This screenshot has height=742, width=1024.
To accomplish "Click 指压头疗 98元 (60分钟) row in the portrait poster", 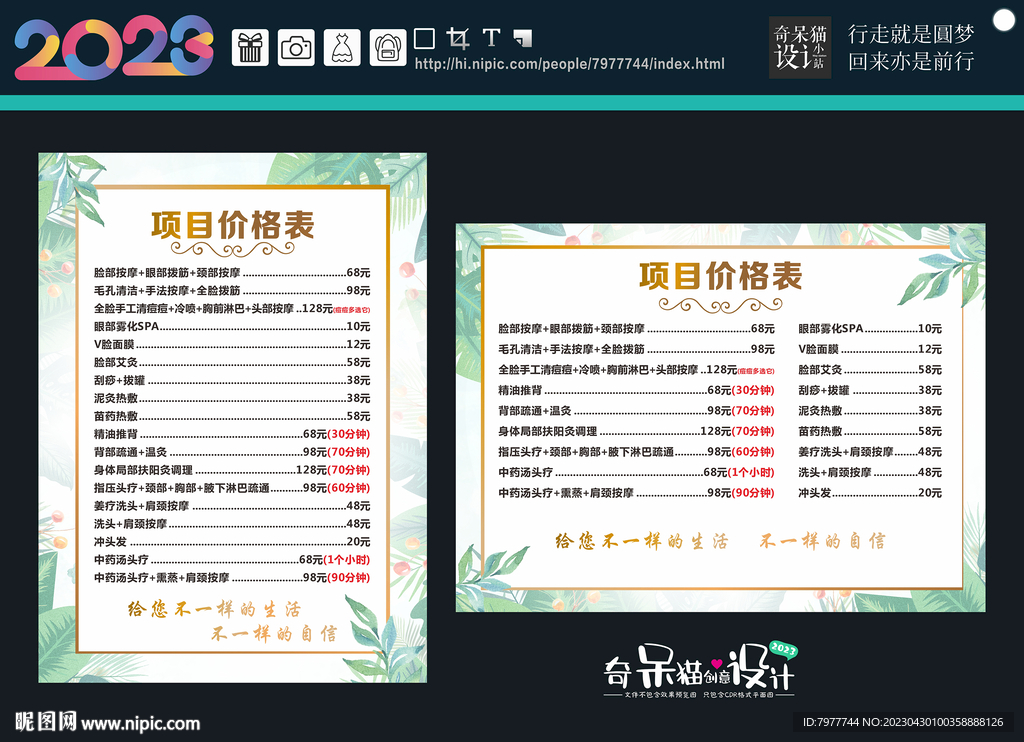I will [x=232, y=488].
